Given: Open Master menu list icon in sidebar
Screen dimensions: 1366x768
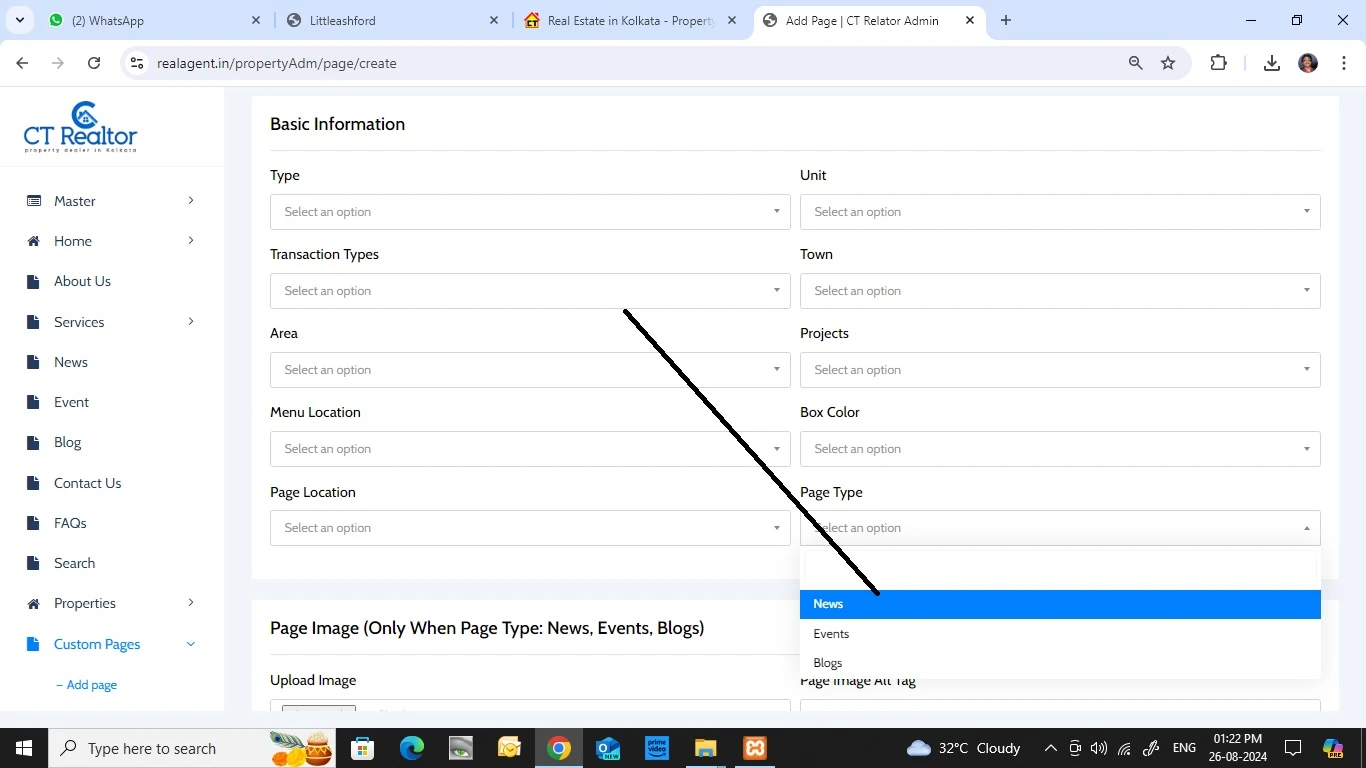Looking at the screenshot, I should (34, 201).
